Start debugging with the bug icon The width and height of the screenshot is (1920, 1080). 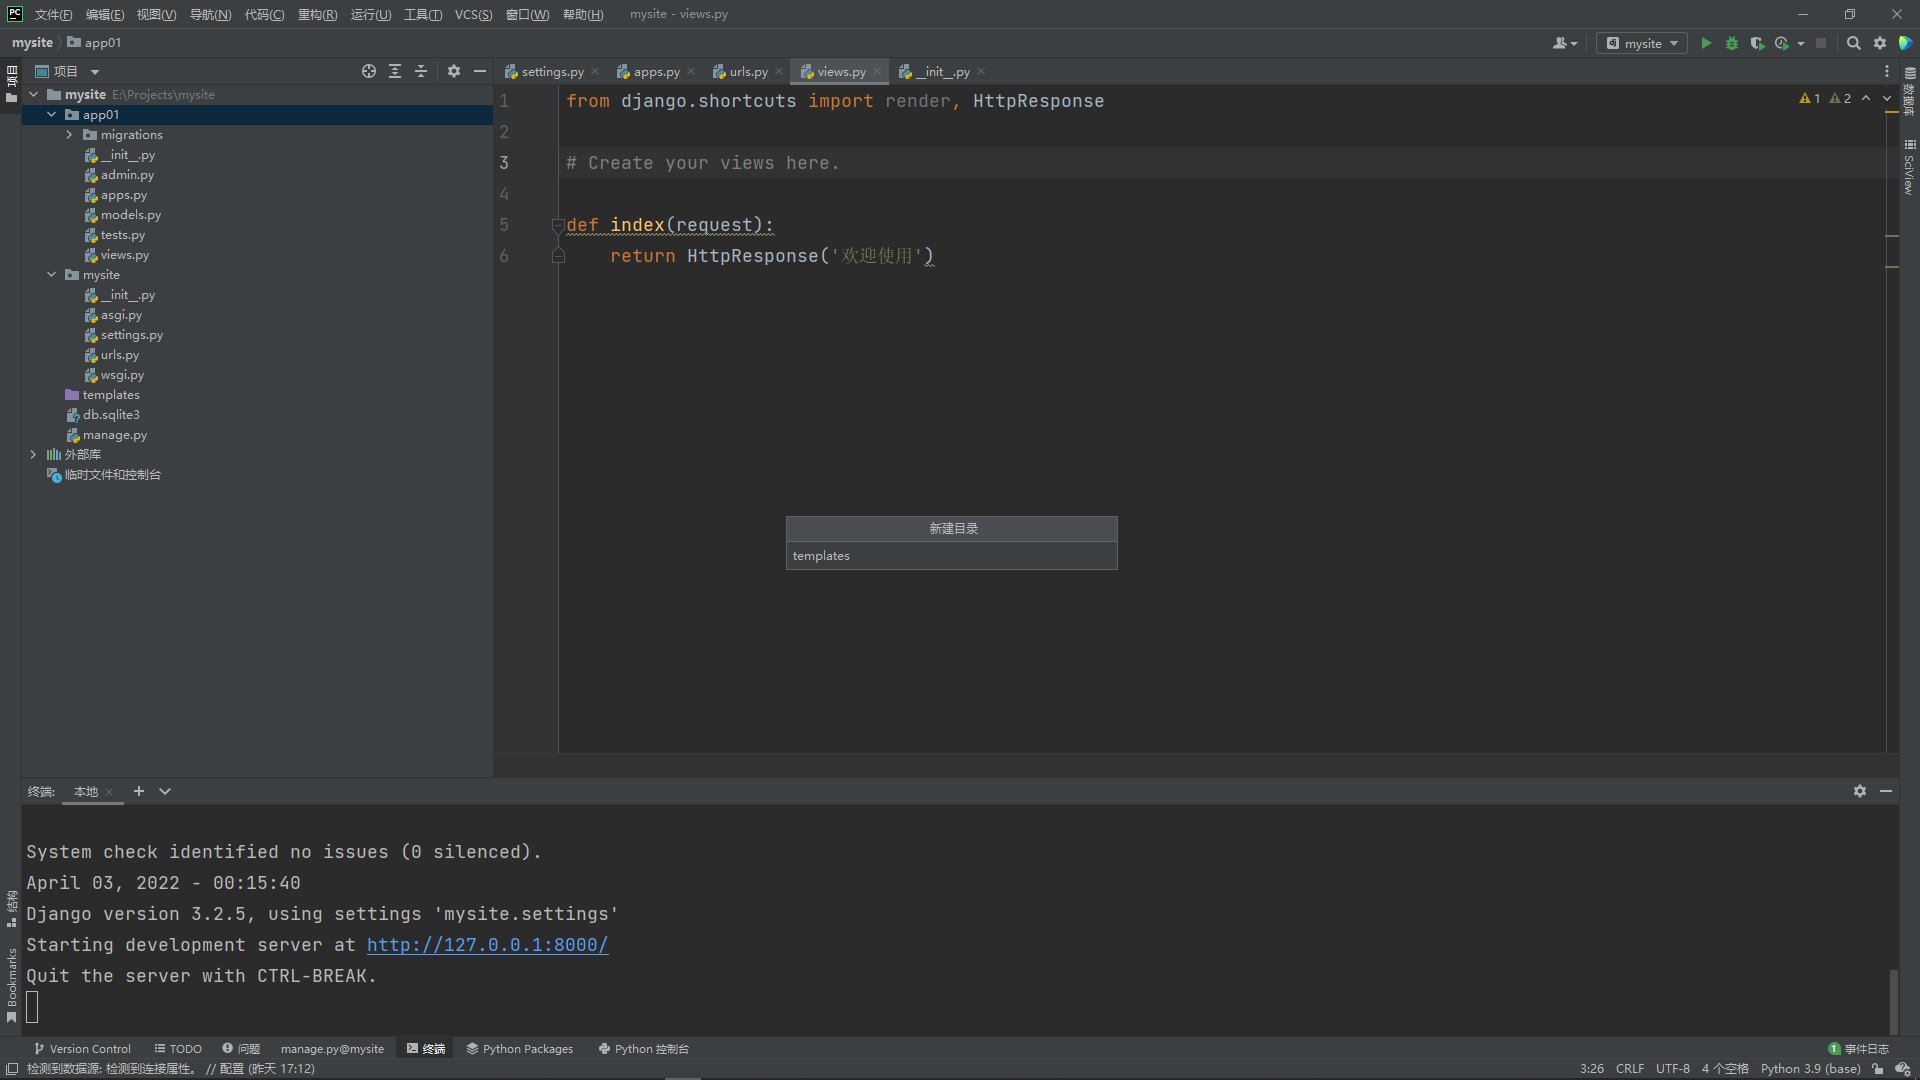[1732, 43]
